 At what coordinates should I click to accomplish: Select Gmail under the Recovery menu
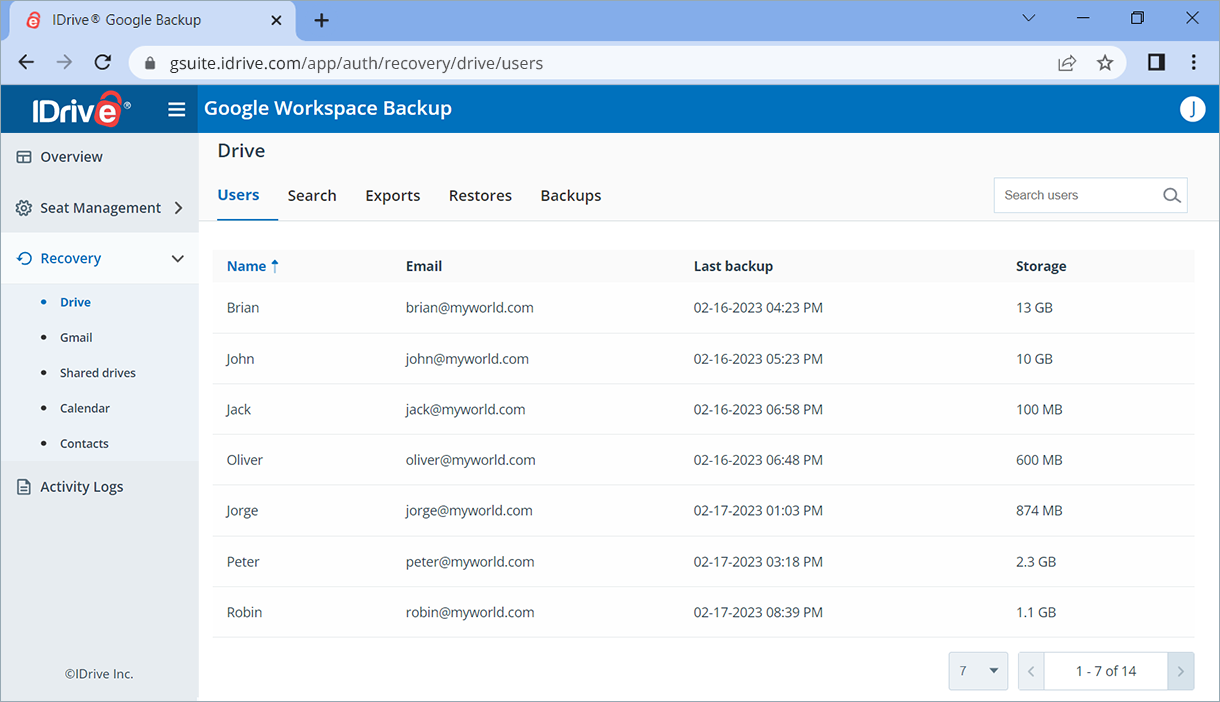click(76, 337)
